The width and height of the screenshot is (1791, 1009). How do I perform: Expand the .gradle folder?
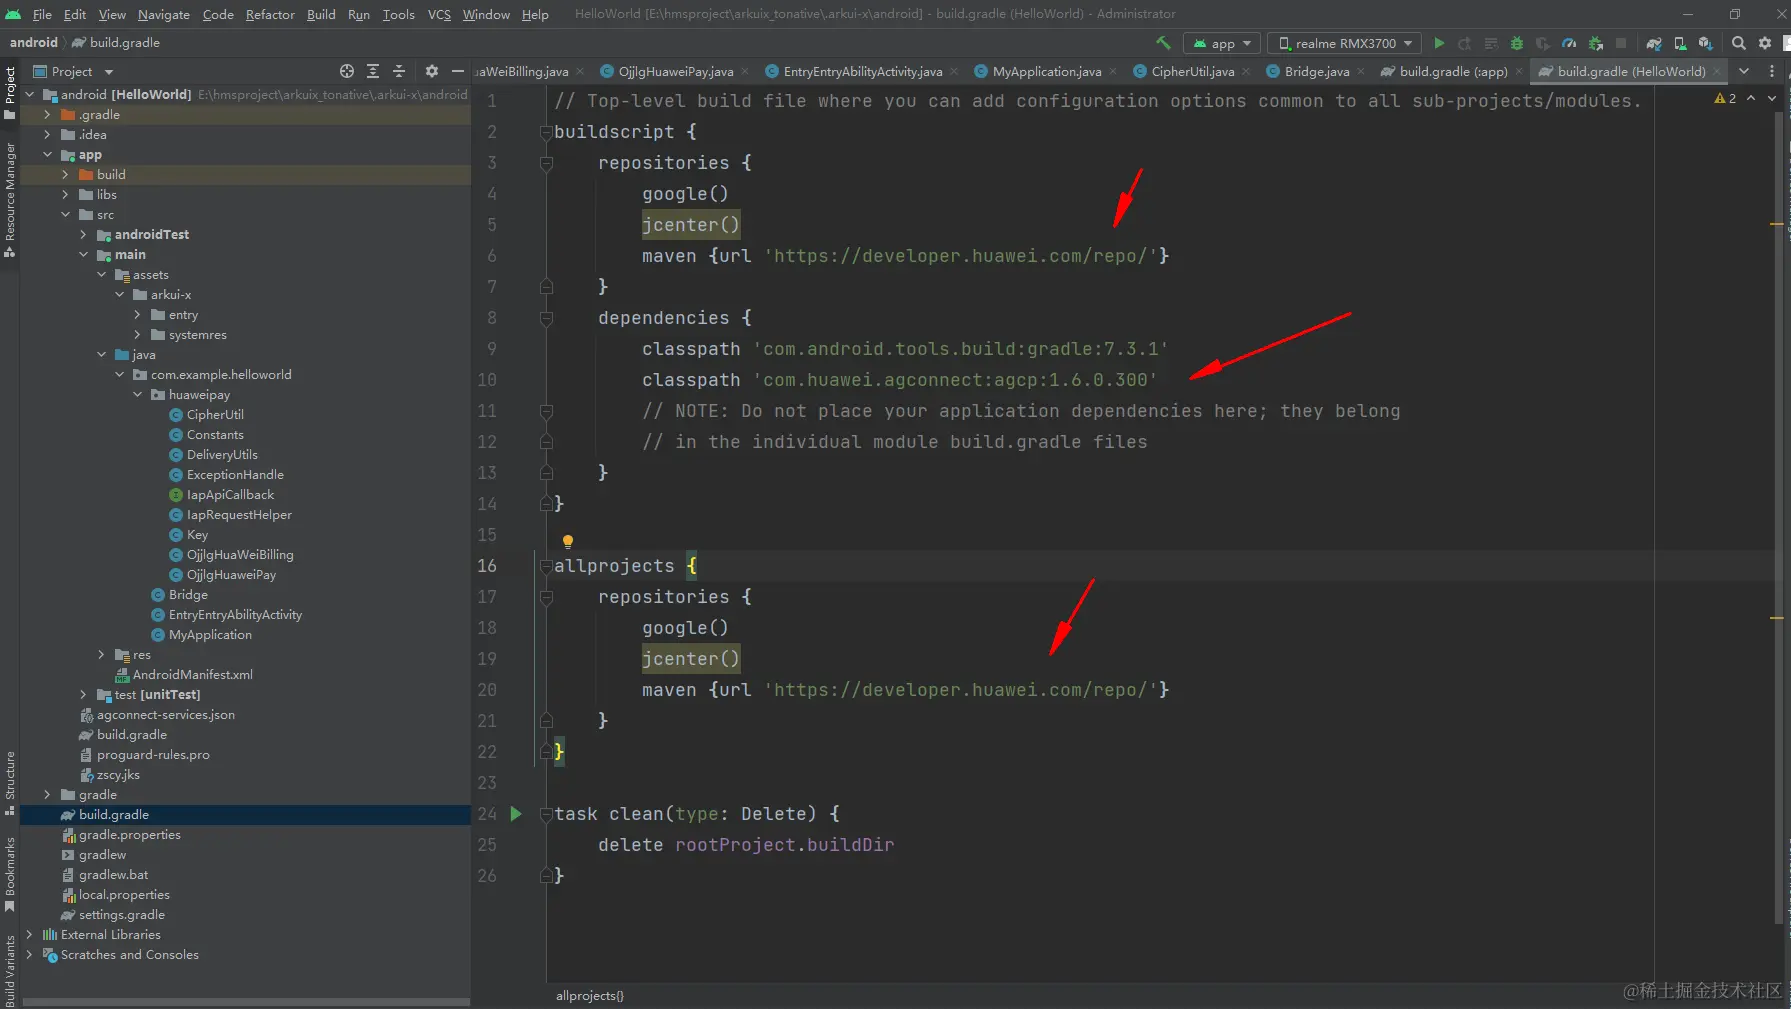tap(47, 115)
